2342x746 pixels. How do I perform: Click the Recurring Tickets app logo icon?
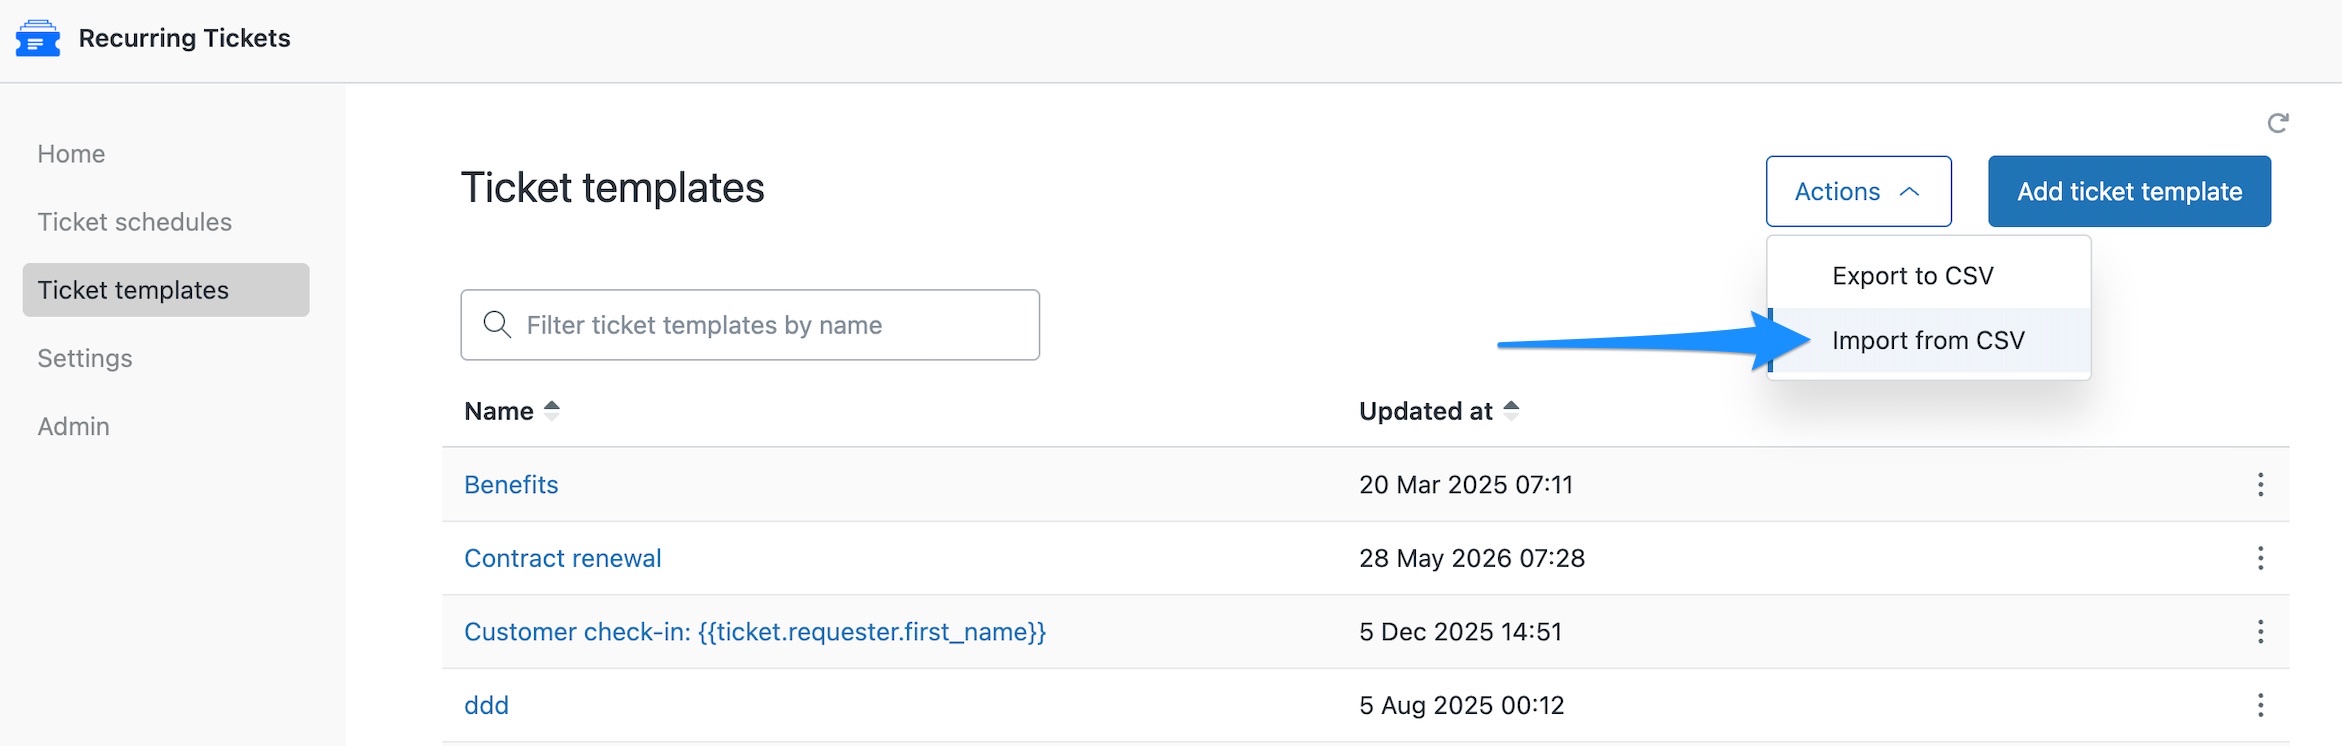38,38
